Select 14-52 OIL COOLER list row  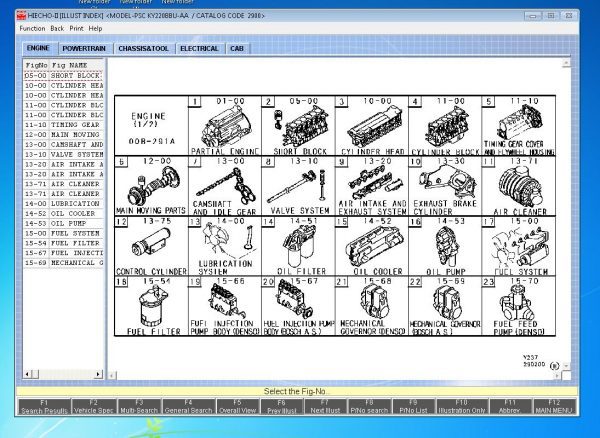point(64,213)
